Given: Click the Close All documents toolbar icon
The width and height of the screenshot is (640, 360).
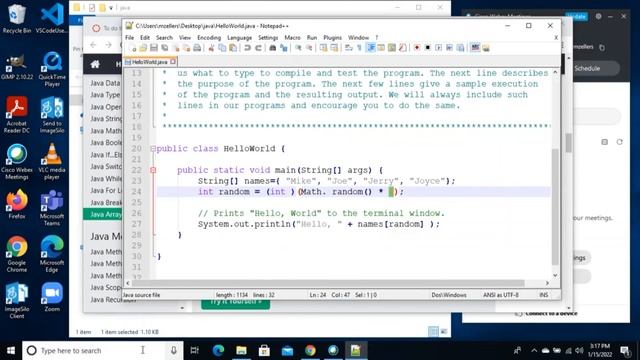Looking at the screenshot, I should coord(186,48).
